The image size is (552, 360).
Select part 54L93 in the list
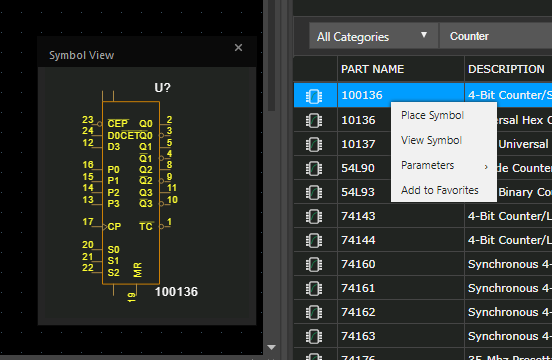tap(358, 192)
